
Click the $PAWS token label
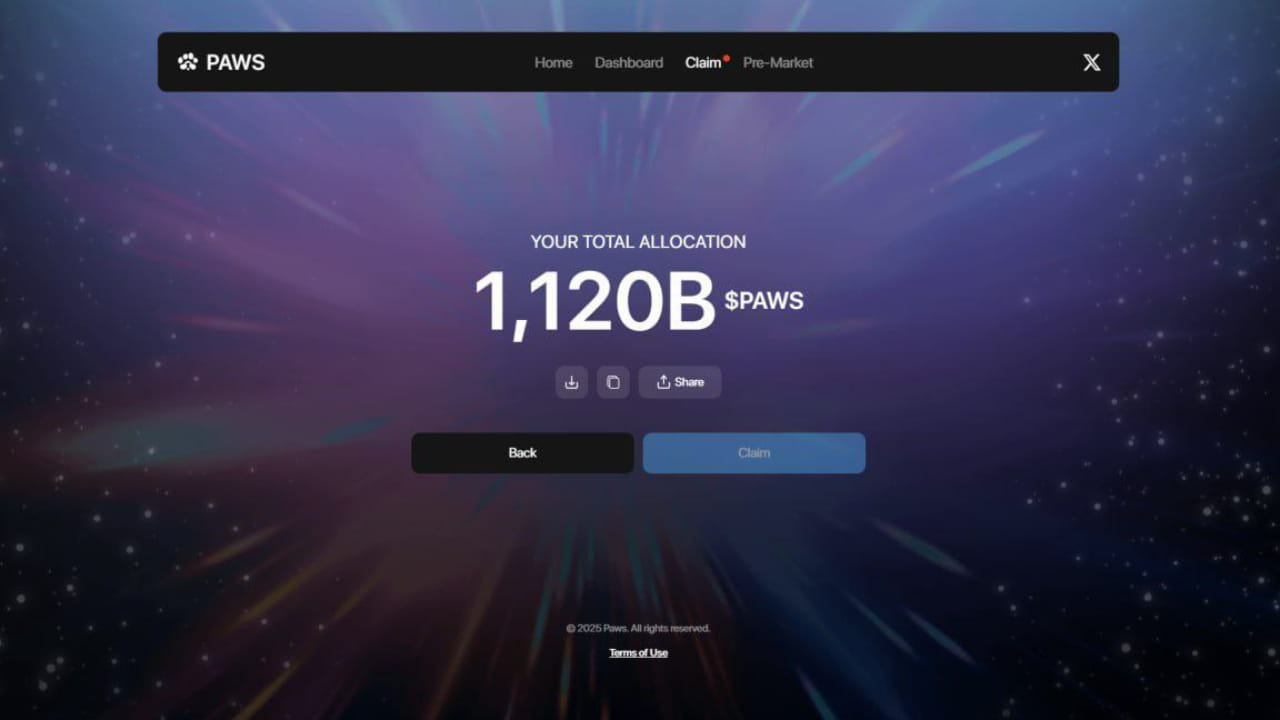[764, 301]
